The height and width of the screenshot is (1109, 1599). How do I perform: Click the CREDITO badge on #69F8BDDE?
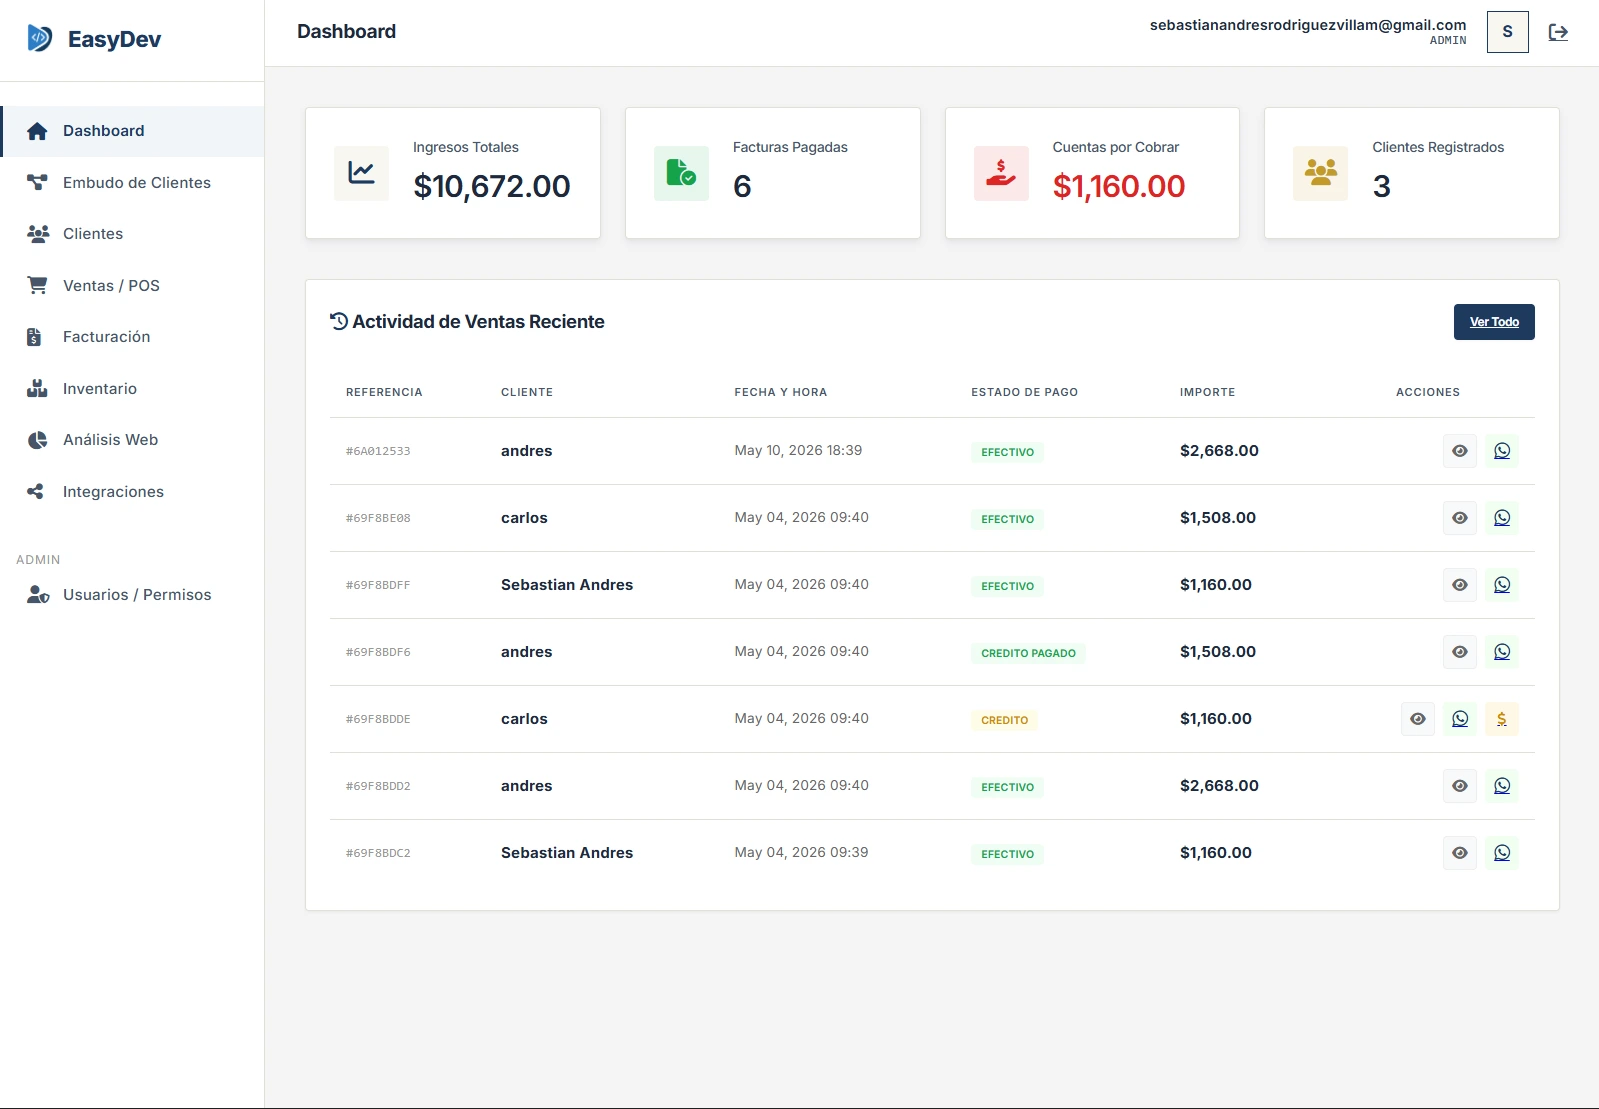(x=1004, y=720)
